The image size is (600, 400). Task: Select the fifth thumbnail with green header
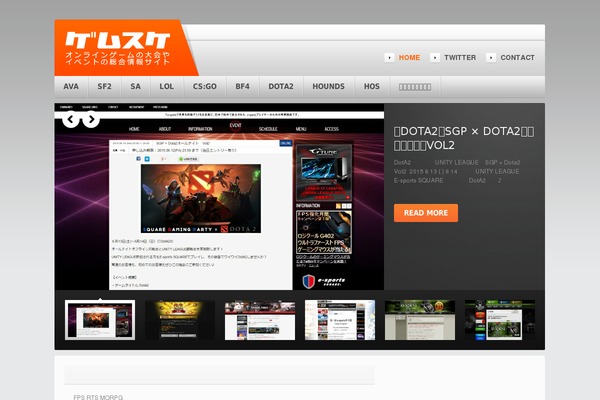(x=420, y=320)
